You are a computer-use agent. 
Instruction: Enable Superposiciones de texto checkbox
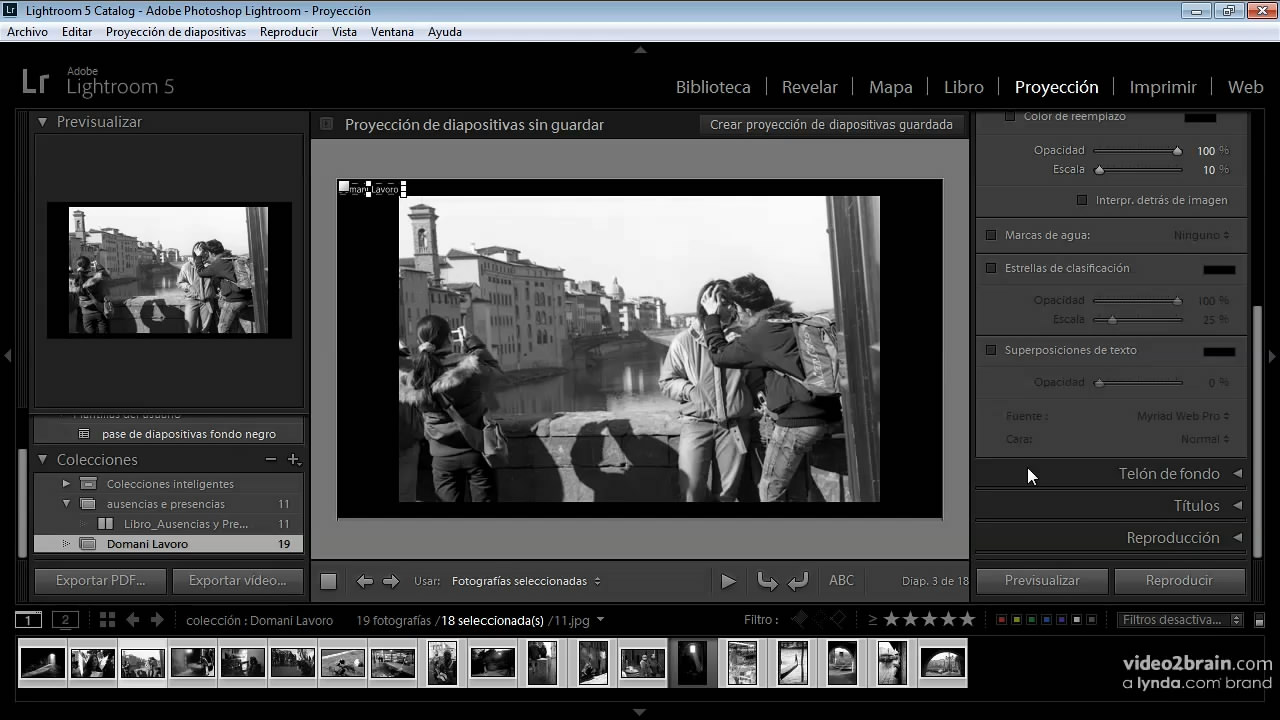pos(991,350)
